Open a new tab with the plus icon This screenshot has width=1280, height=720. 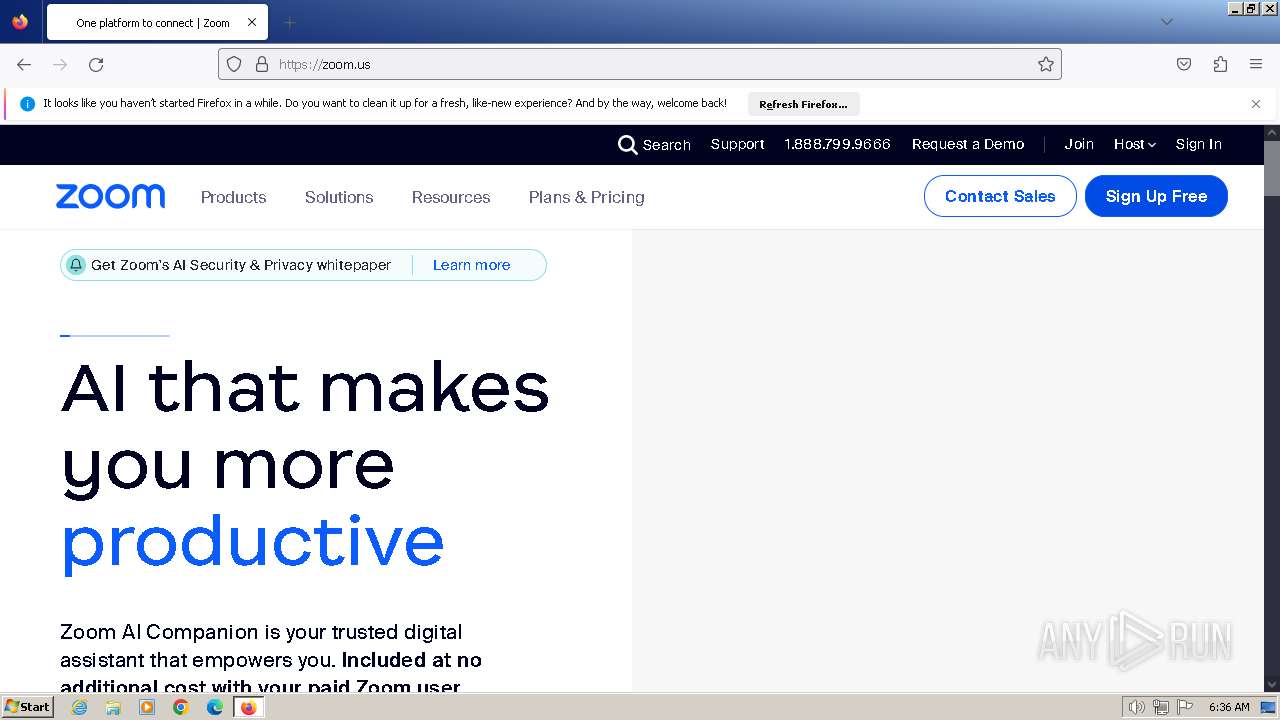(289, 22)
